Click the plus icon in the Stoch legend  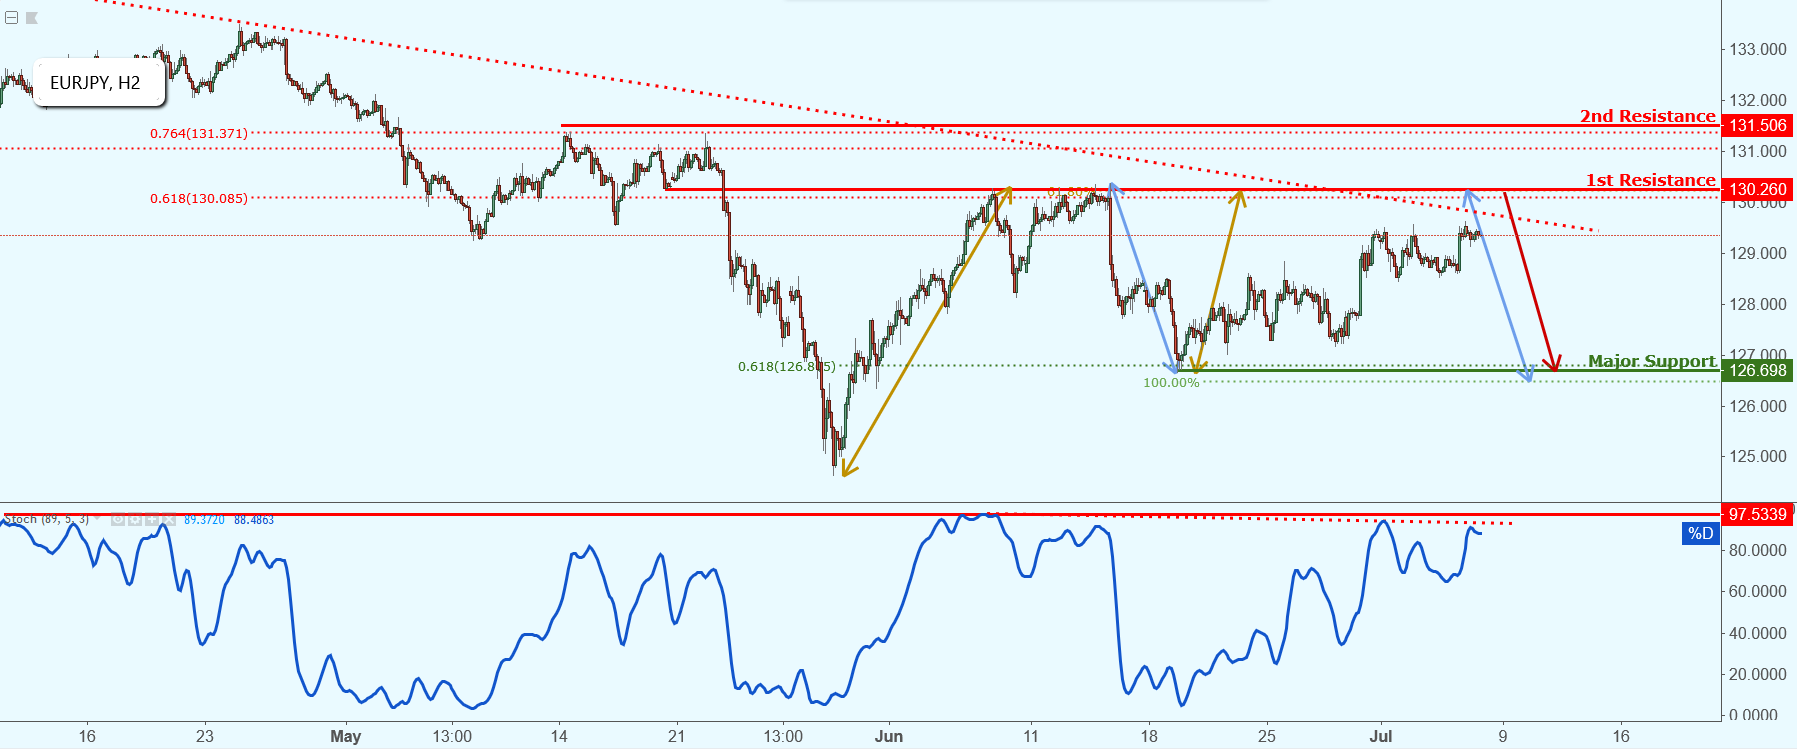152,519
